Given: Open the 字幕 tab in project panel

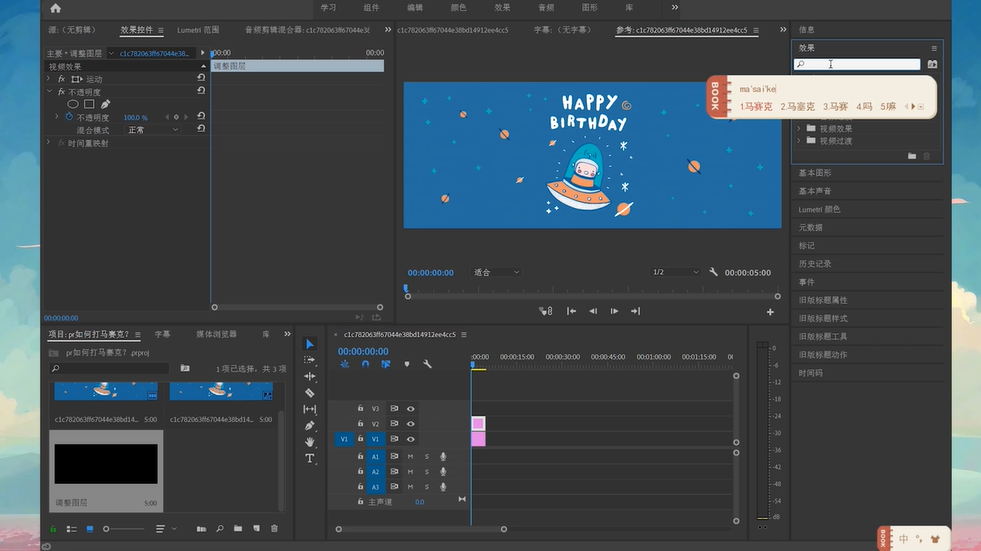Looking at the screenshot, I should (x=163, y=335).
